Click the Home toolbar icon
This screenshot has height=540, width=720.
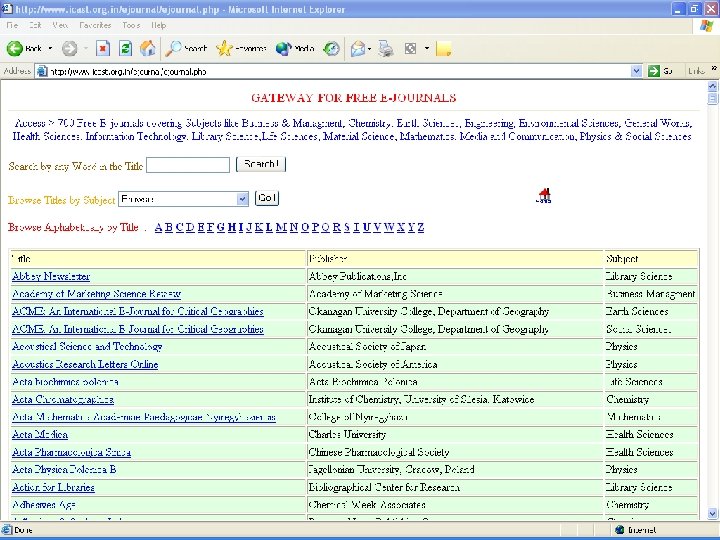point(147,48)
